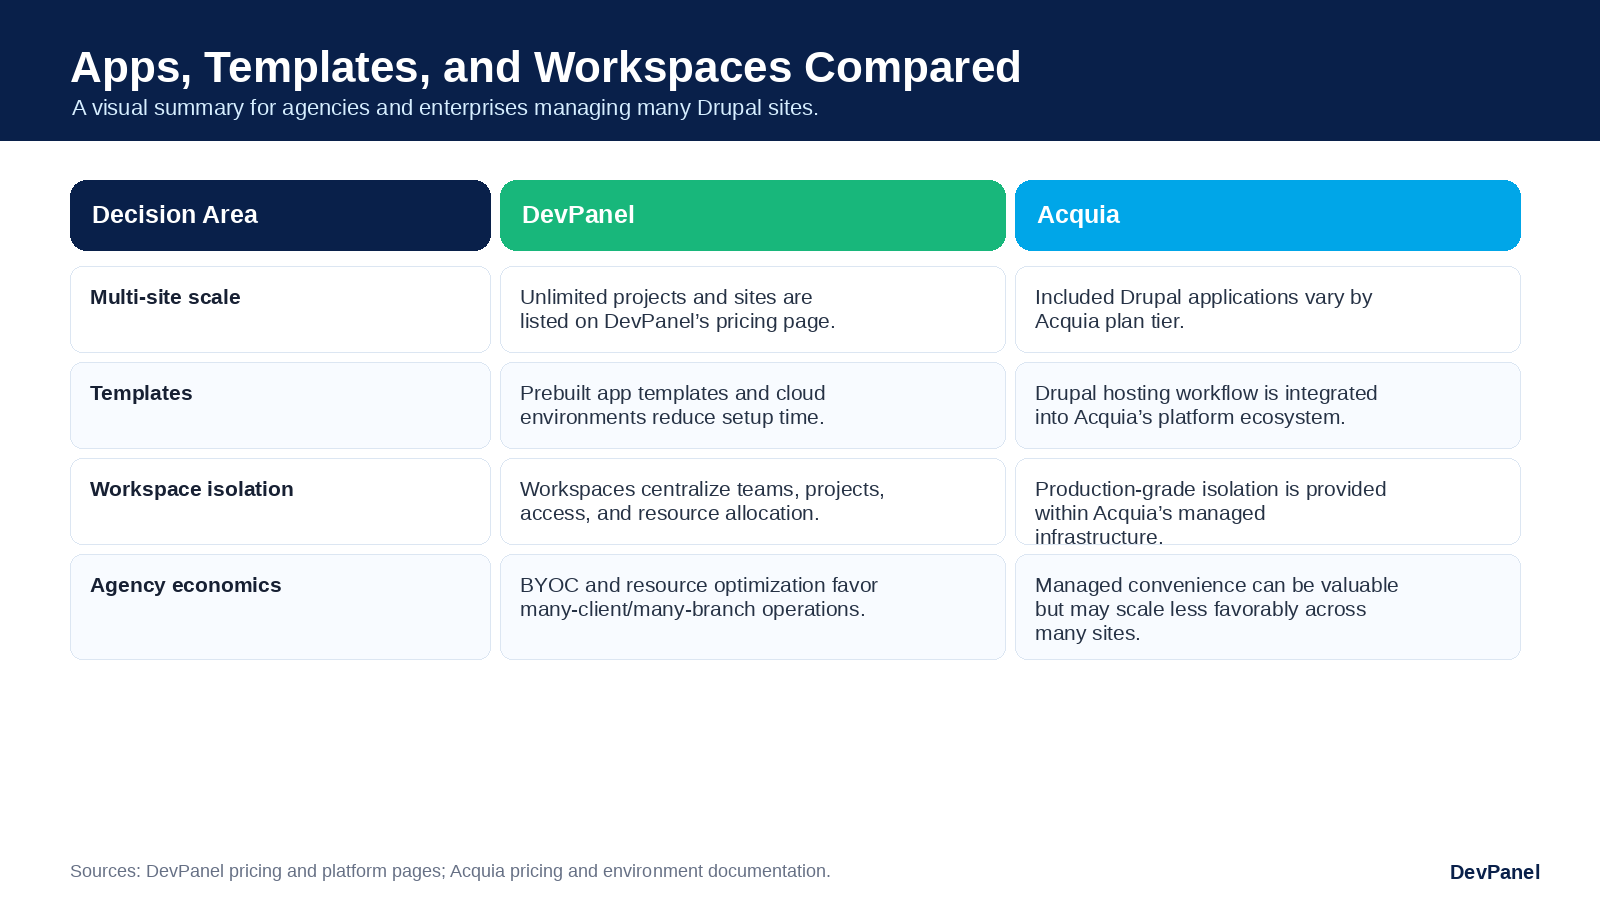Image resolution: width=1600 pixels, height=900 pixels.
Task: Click the 'Unlimited projects and sites' cell
Action: coord(752,309)
